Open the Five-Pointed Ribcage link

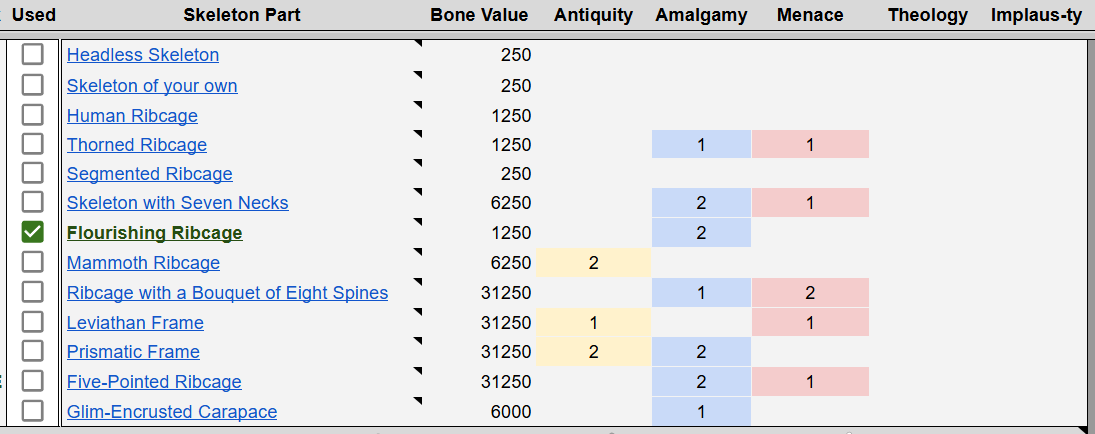[154, 382]
